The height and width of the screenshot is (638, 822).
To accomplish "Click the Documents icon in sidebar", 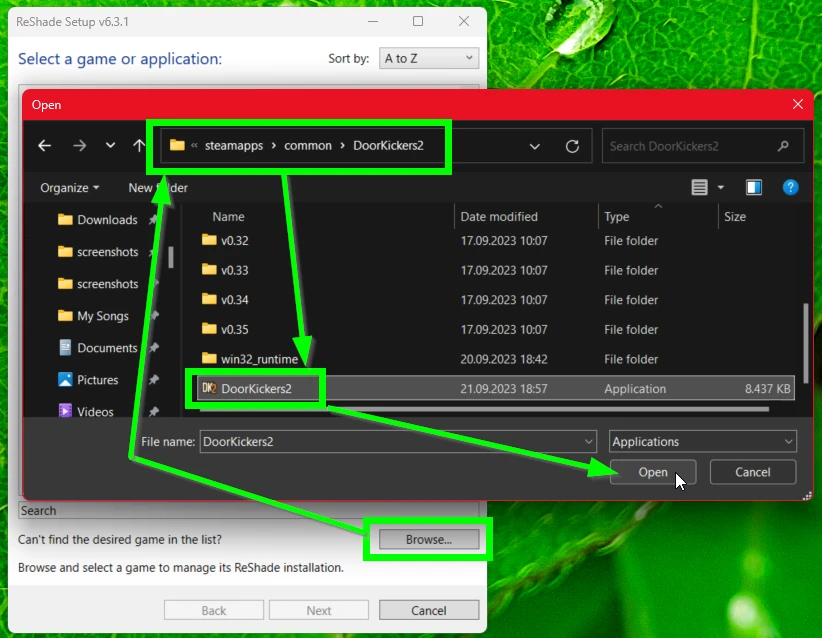I will coord(65,347).
